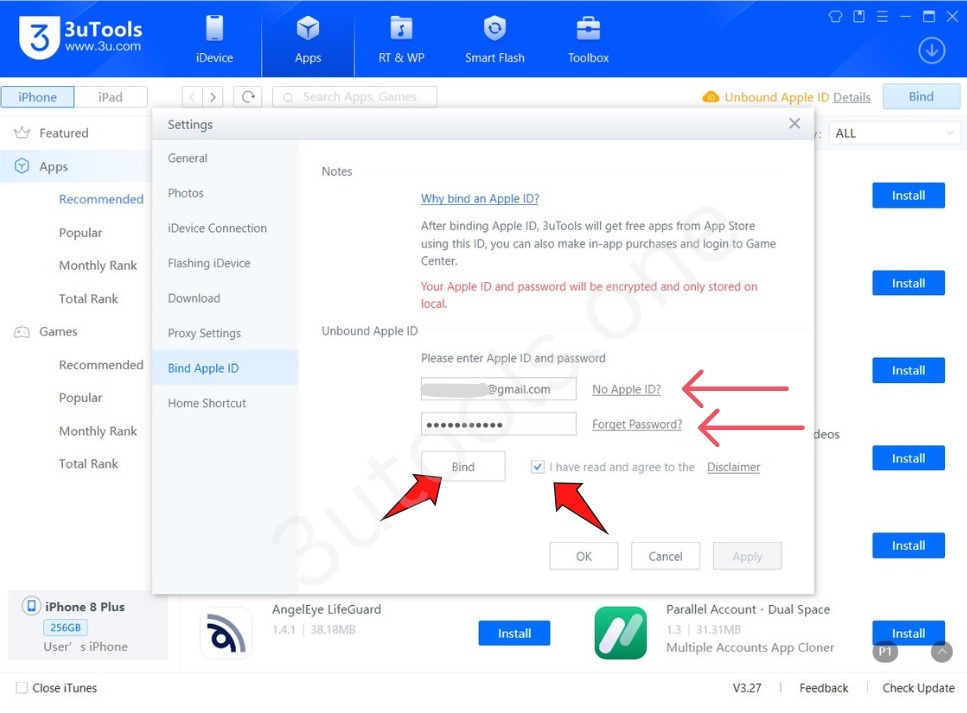Select the Download settings category

pos(194,298)
